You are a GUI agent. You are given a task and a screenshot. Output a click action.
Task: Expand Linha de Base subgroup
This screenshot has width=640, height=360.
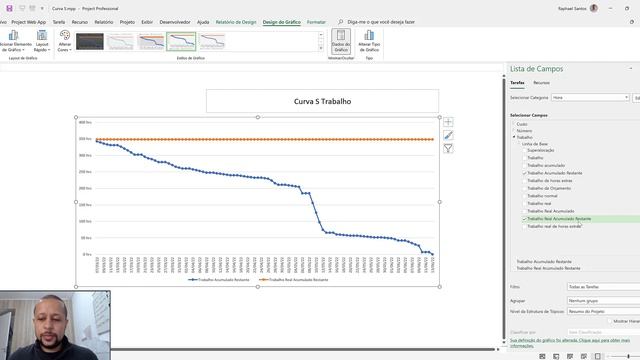[x=519, y=144]
